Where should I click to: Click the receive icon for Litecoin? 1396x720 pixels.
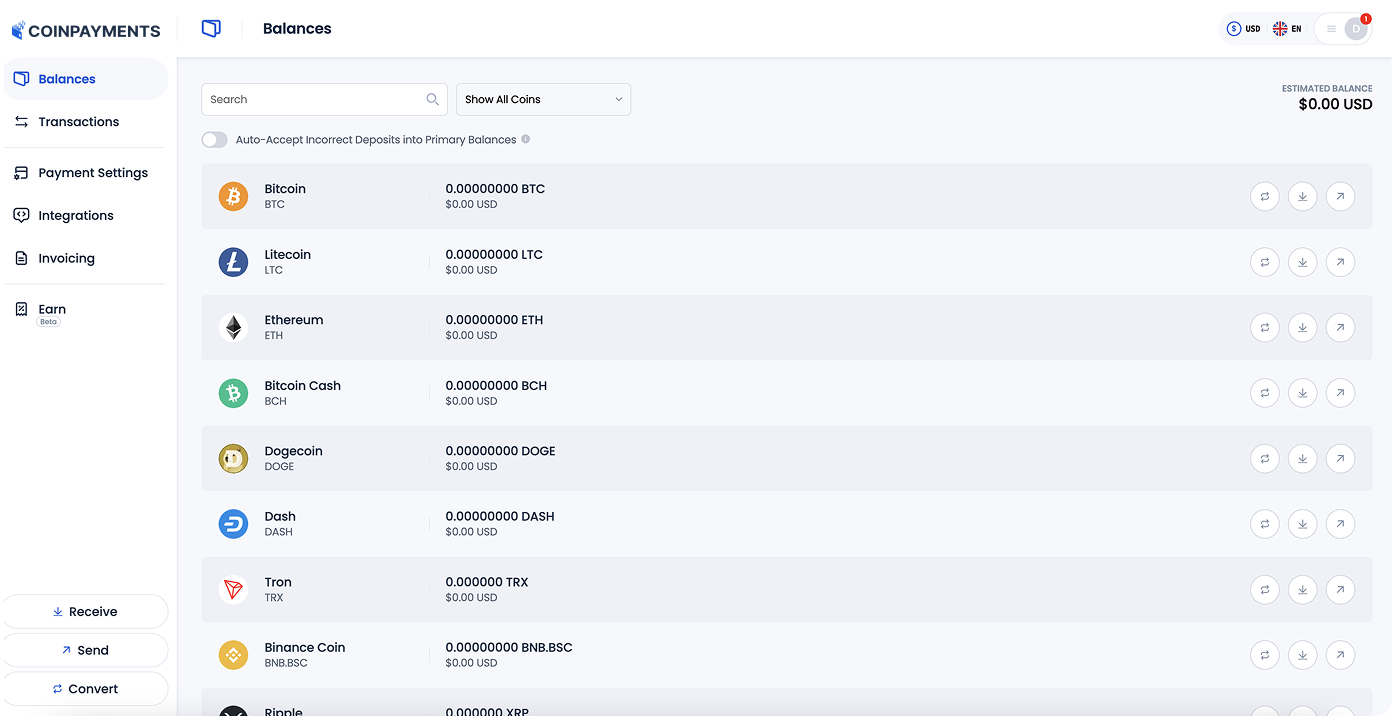pyautogui.click(x=1302, y=262)
